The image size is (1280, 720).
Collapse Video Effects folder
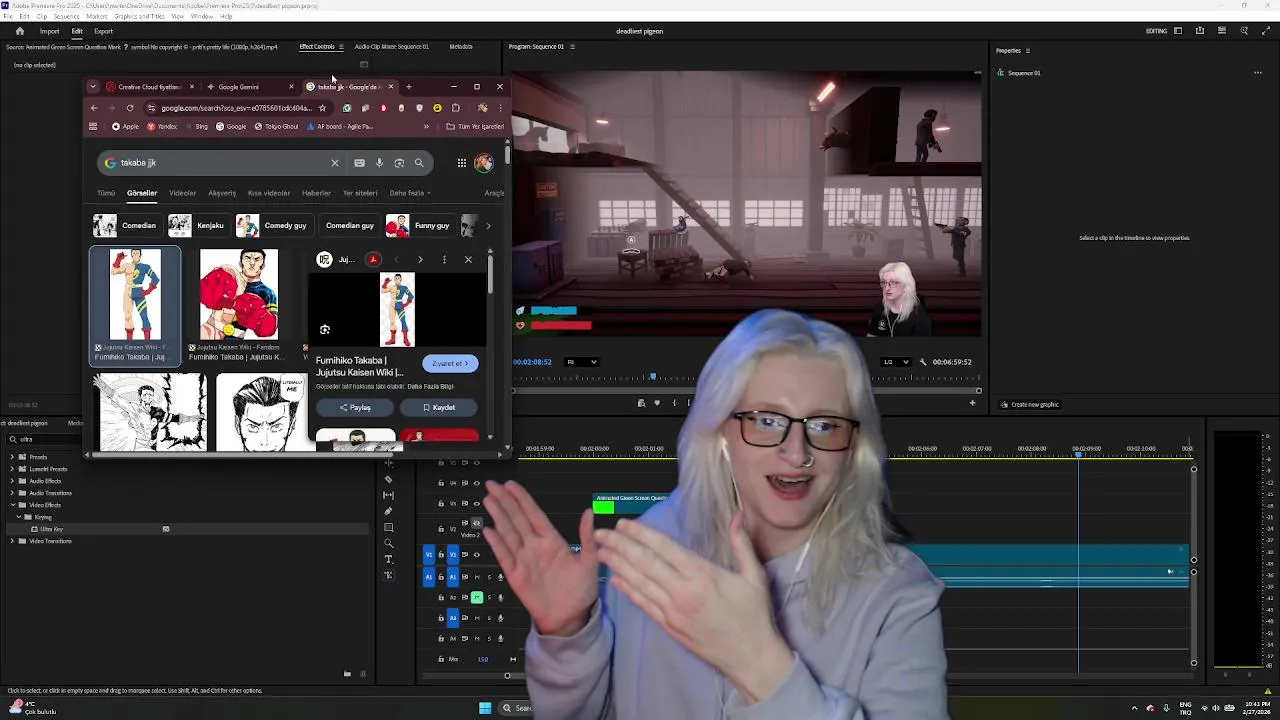click(12, 505)
